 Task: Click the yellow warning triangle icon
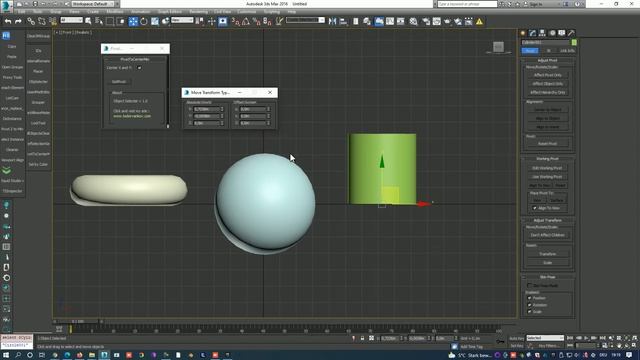click(x=479, y=21)
